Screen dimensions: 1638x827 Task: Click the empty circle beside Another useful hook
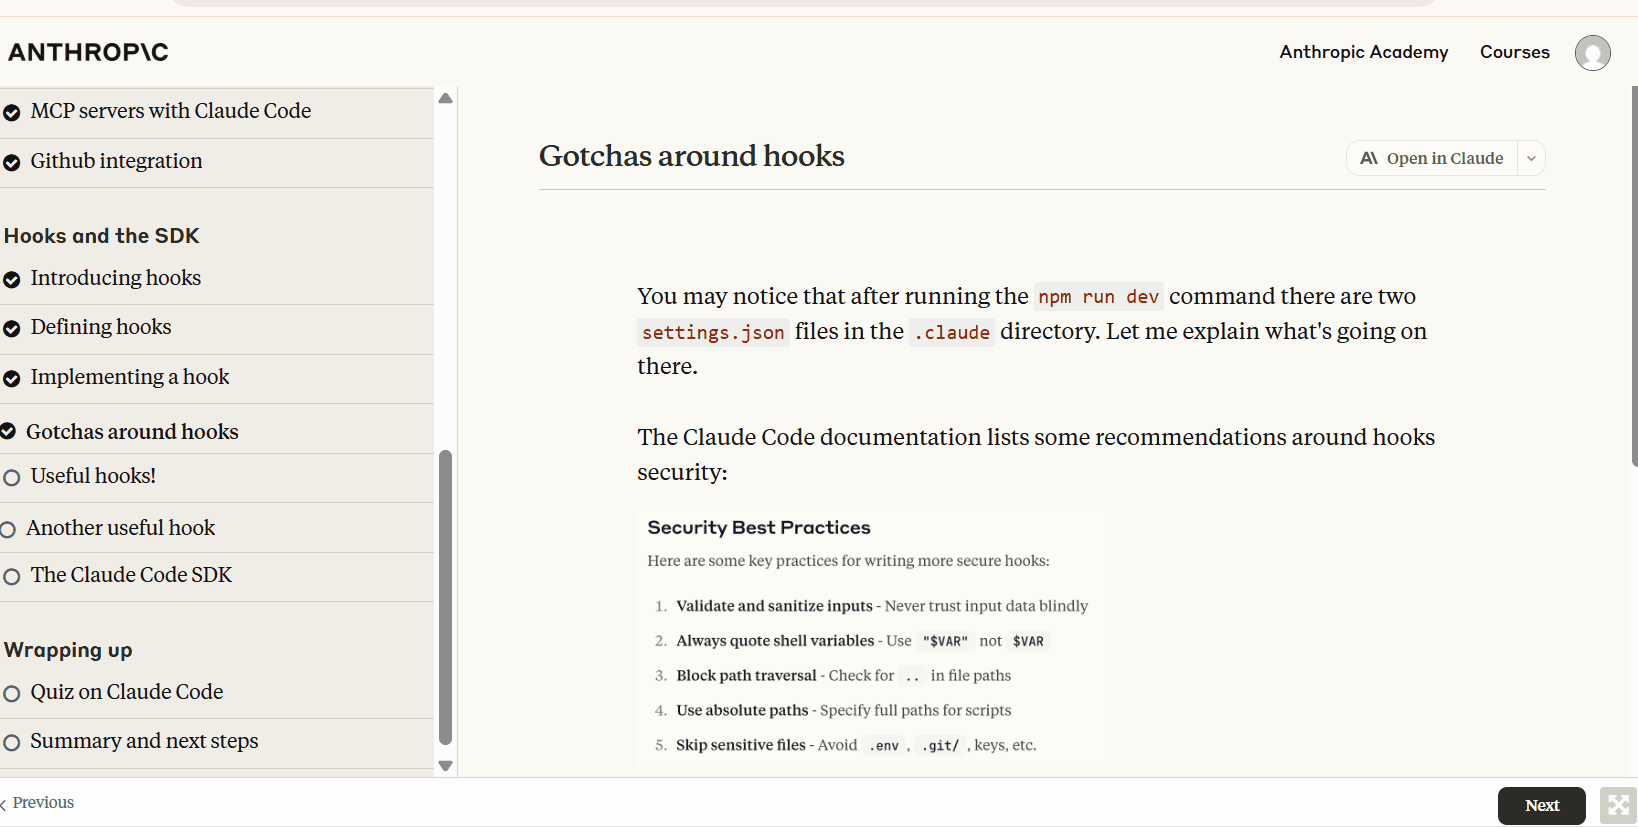8,530
